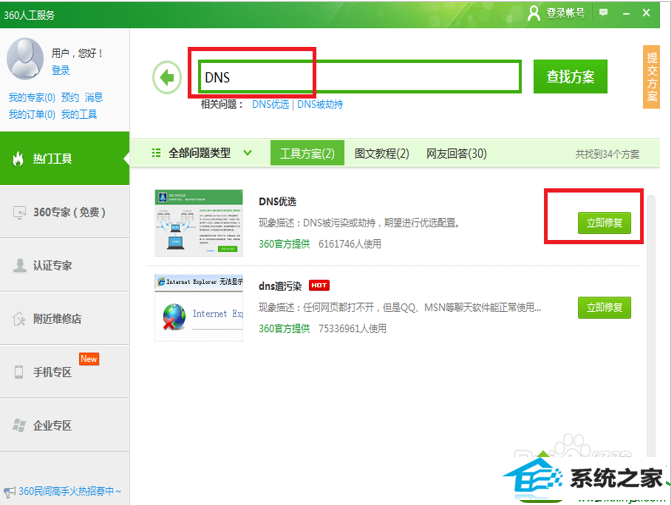Click the dns遭污染 result title

pos(280,286)
